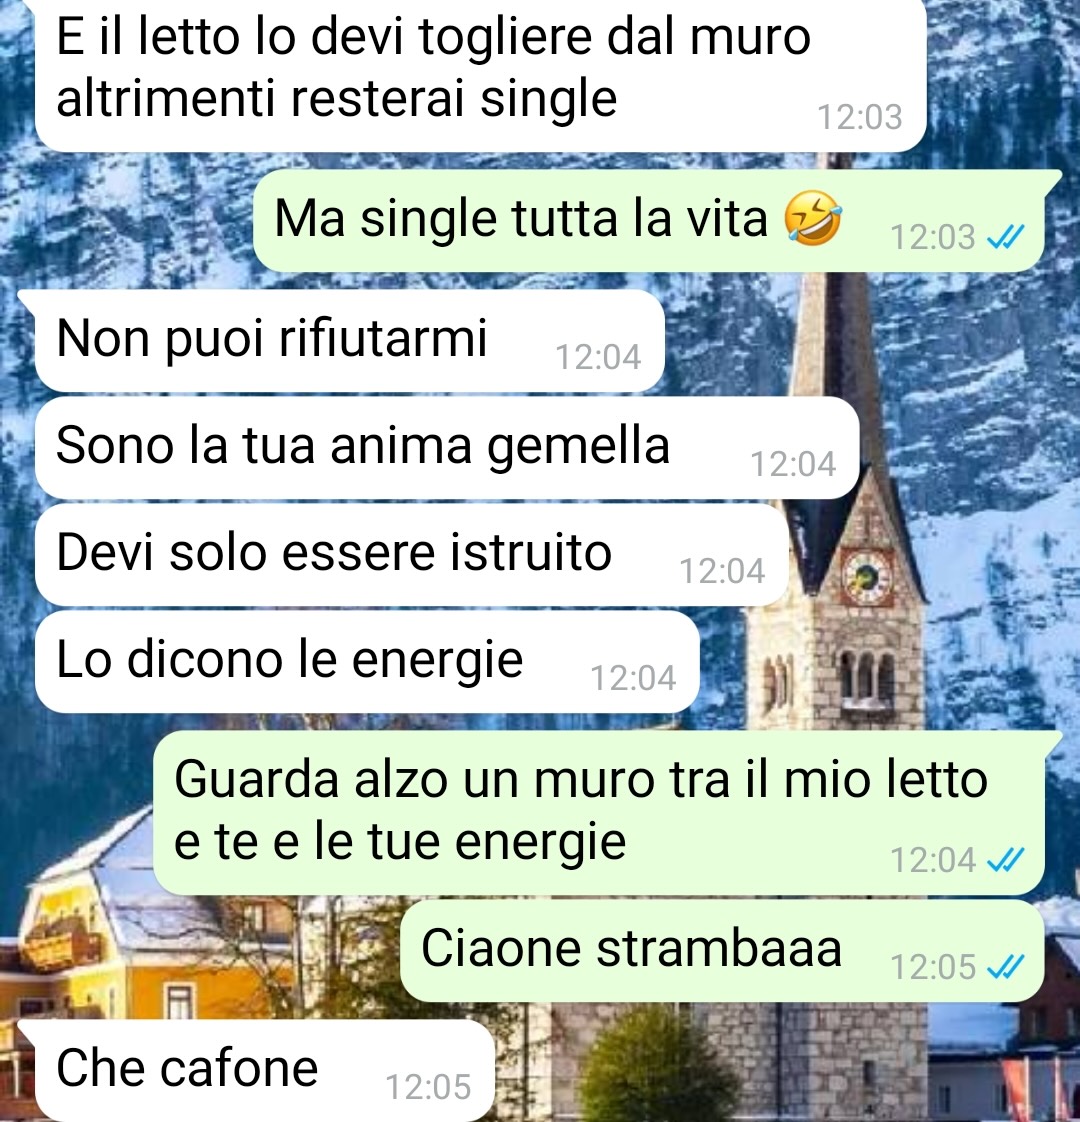The image size is (1080, 1122).
Task: Tap the read ticks on the 'Guarda alzo un muro' message
Action: pos(1006,859)
